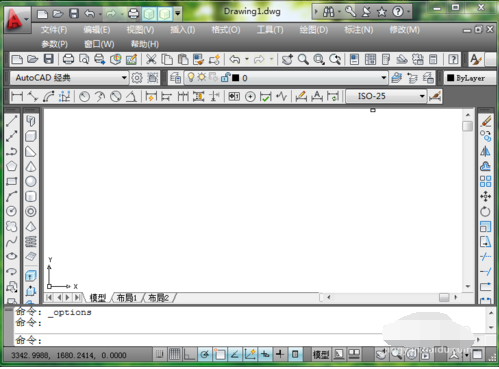This screenshot has width=499, height=369.
Task: Toggle Polar tracking in status bar
Action: [x=205, y=354]
